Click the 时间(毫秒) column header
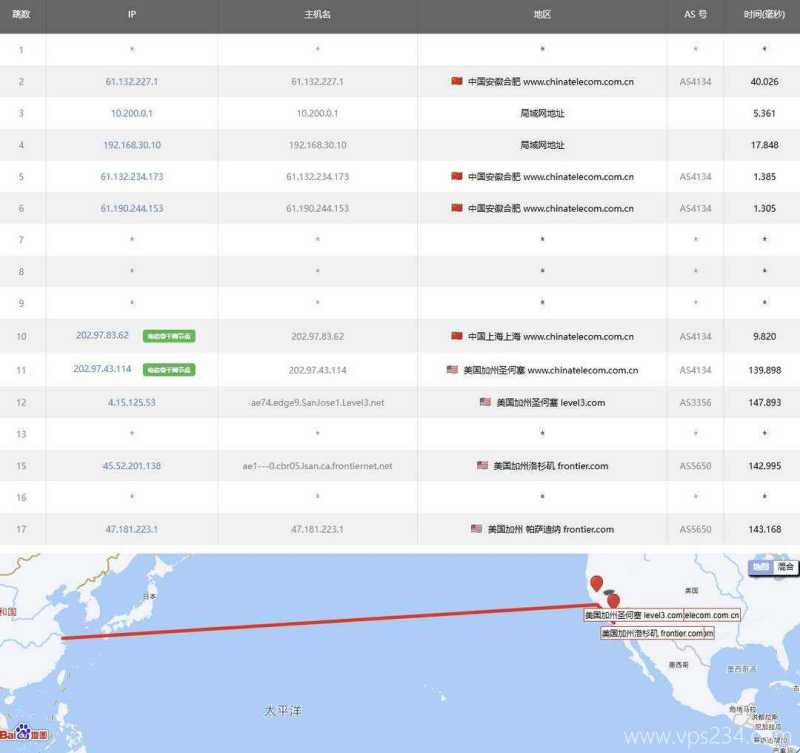Image resolution: width=800 pixels, height=753 pixels. point(764,15)
